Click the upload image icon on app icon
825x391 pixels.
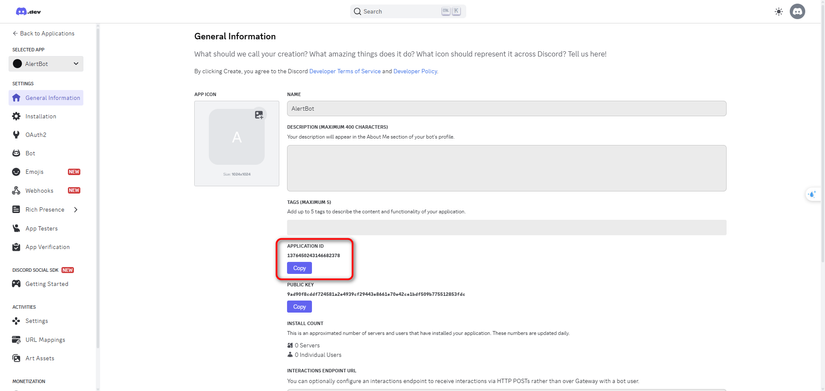coord(258,115)
